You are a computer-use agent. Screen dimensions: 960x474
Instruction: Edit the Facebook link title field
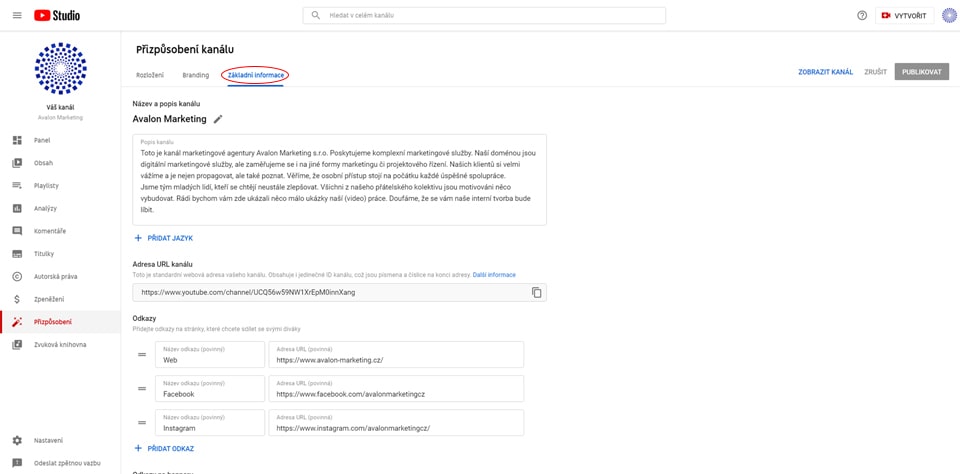(209, 388)
